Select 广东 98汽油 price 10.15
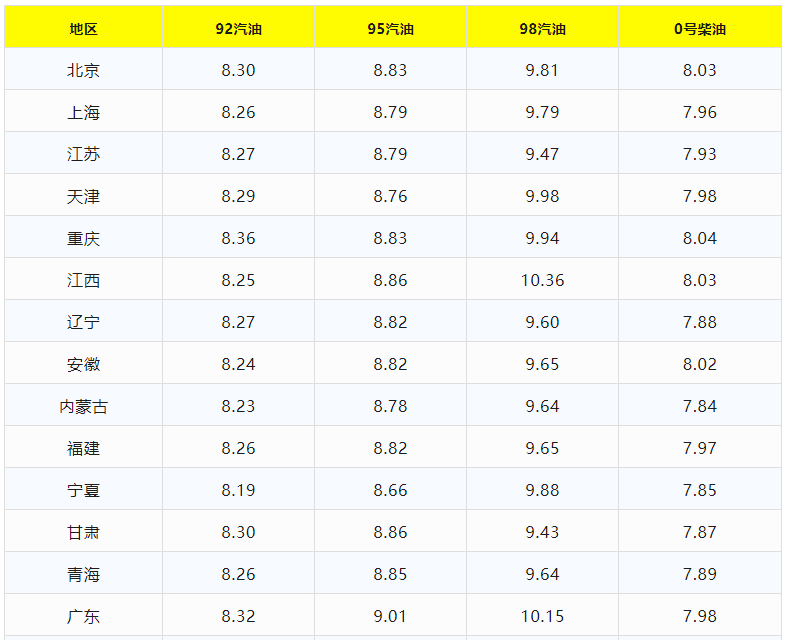 pos(542,617)
